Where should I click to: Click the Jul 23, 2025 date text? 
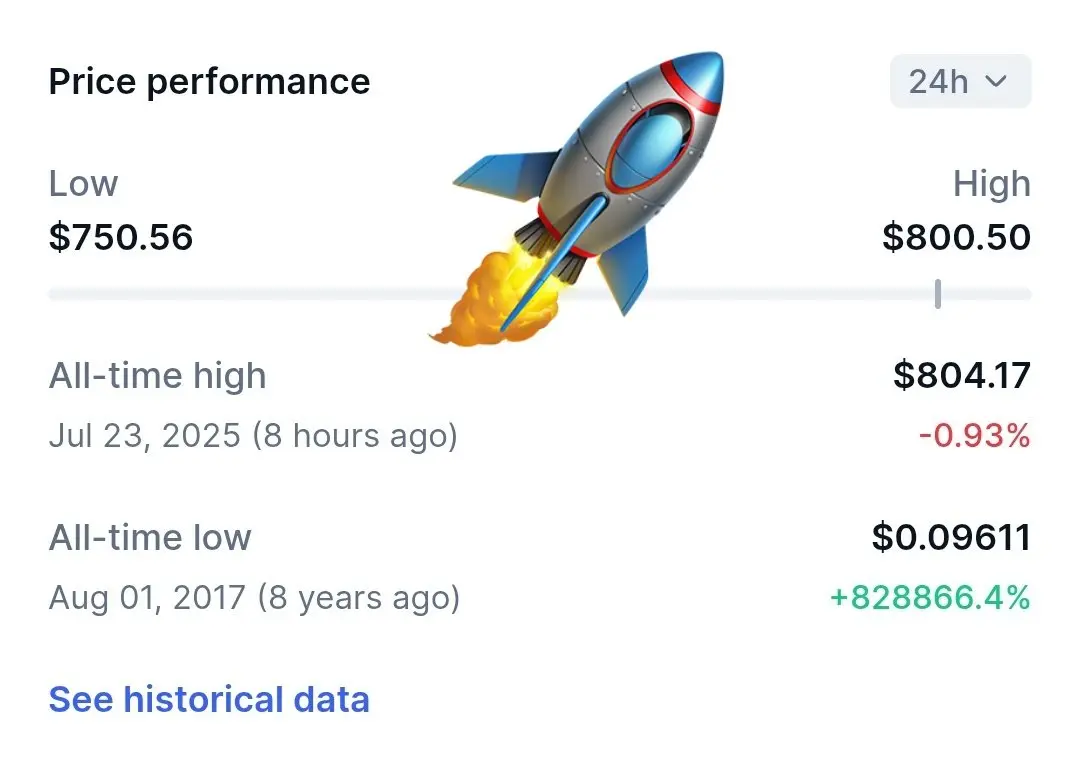(145, 435)
